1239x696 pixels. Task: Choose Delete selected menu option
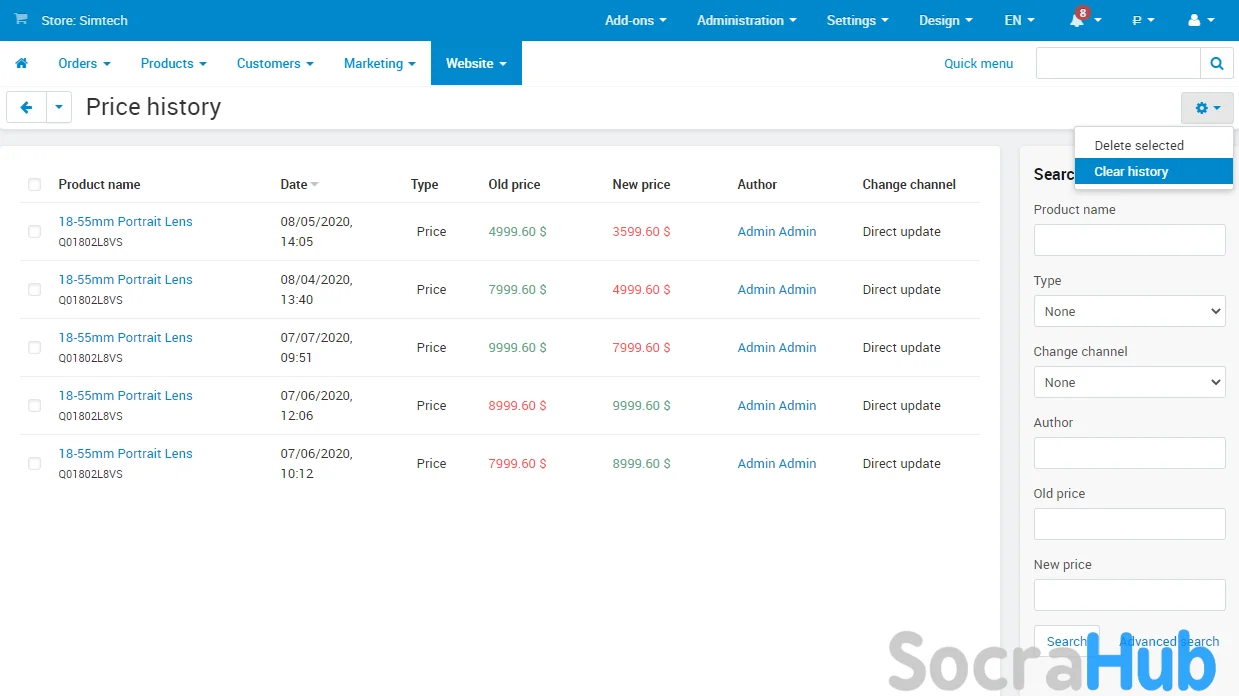[1138, 145]
